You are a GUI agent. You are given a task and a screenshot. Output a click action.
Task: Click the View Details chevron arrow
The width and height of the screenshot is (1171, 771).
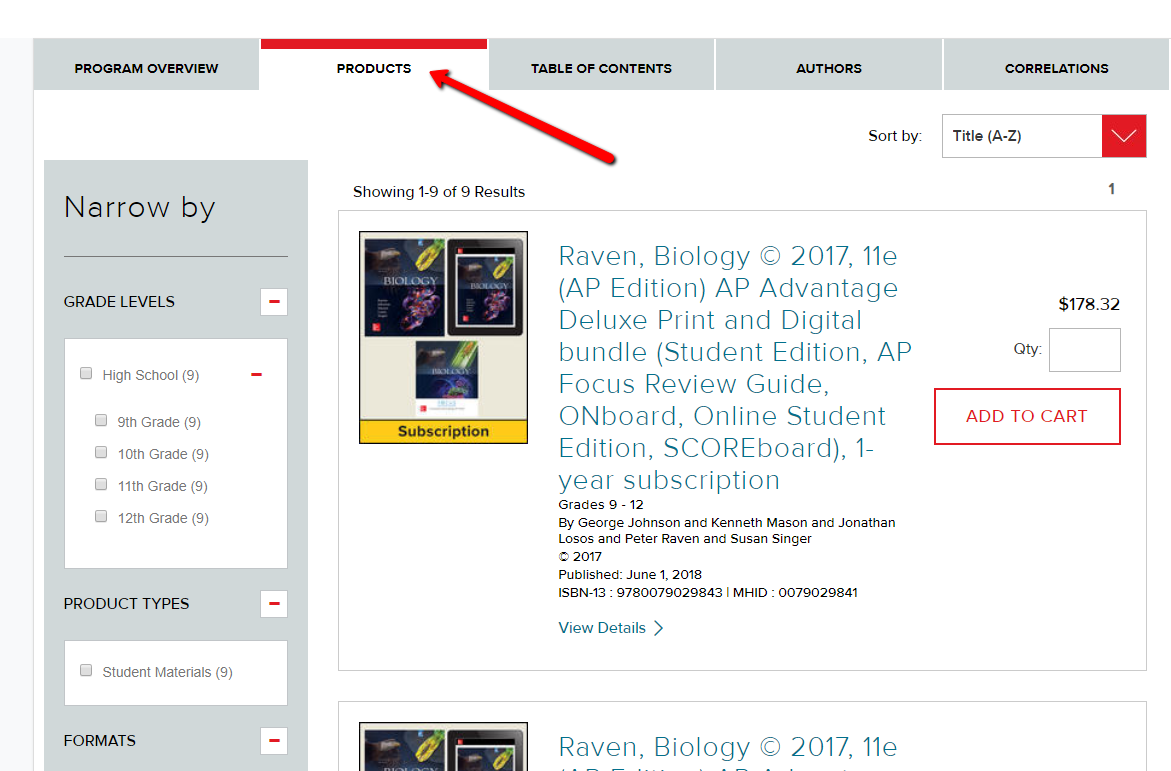coord(657,627)
